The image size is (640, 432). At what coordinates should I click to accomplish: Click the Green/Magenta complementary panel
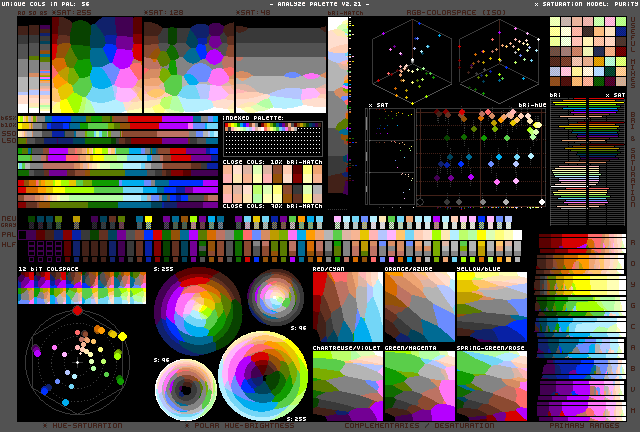[420, 386]
